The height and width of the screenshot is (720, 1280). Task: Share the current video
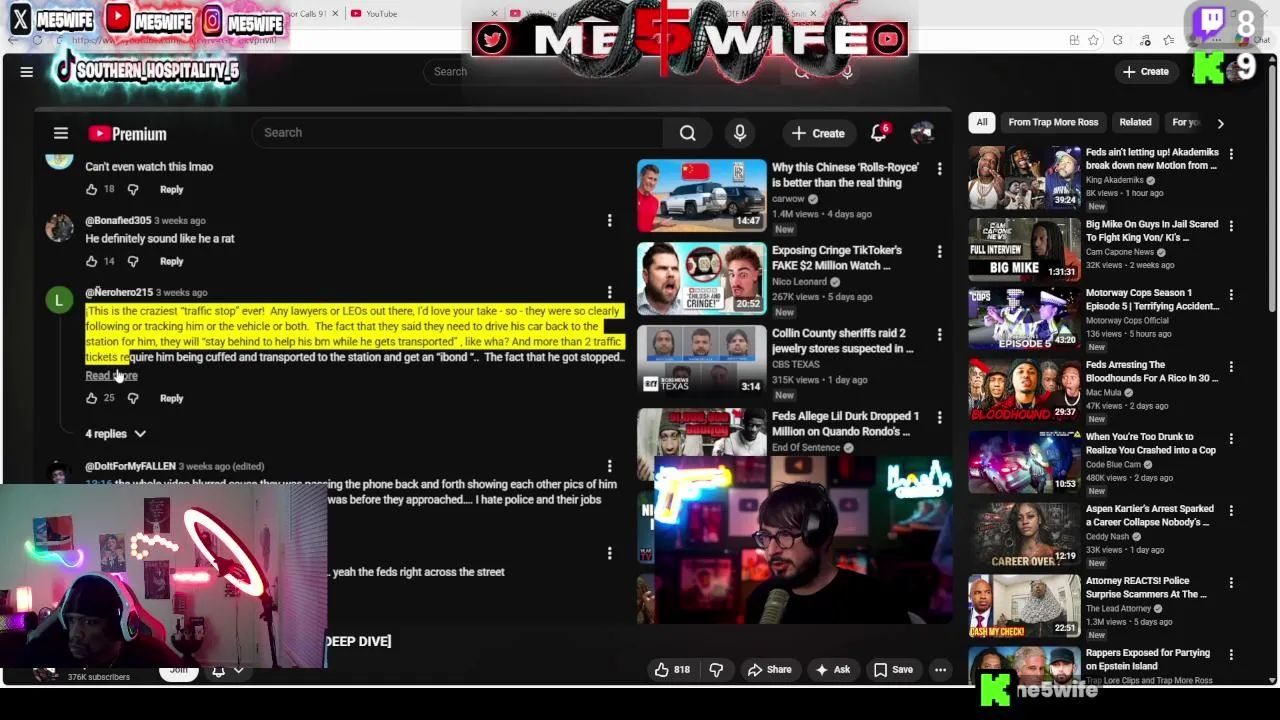769,670
